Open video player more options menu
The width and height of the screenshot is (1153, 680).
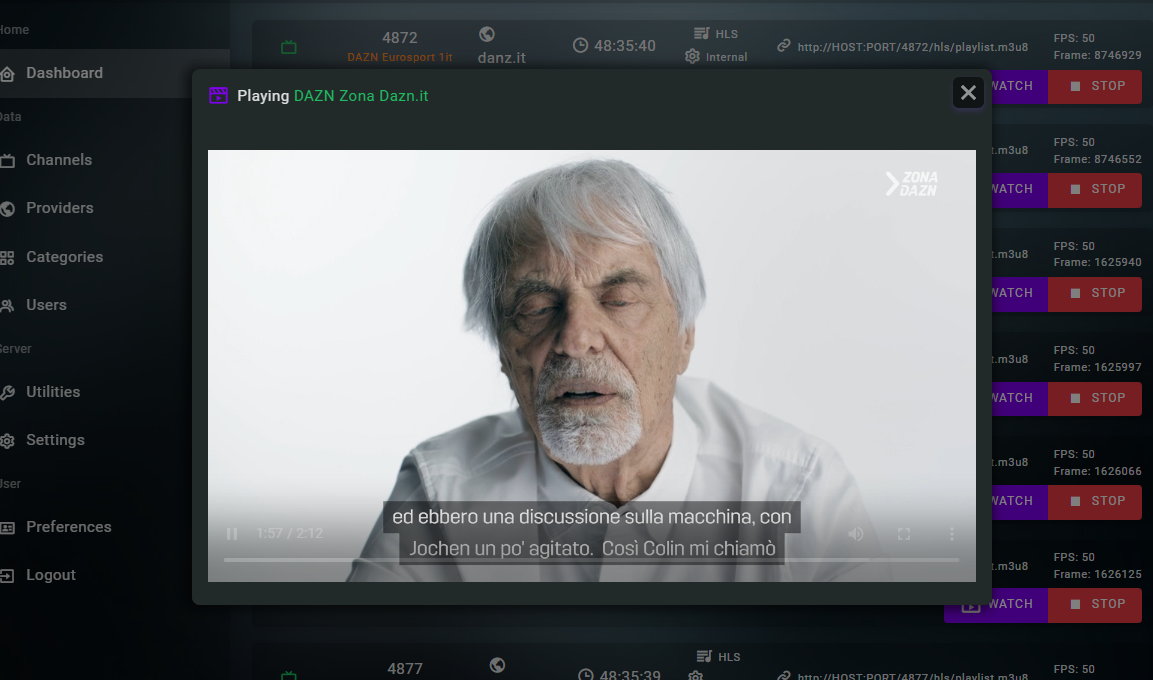(x=952, y=534)
